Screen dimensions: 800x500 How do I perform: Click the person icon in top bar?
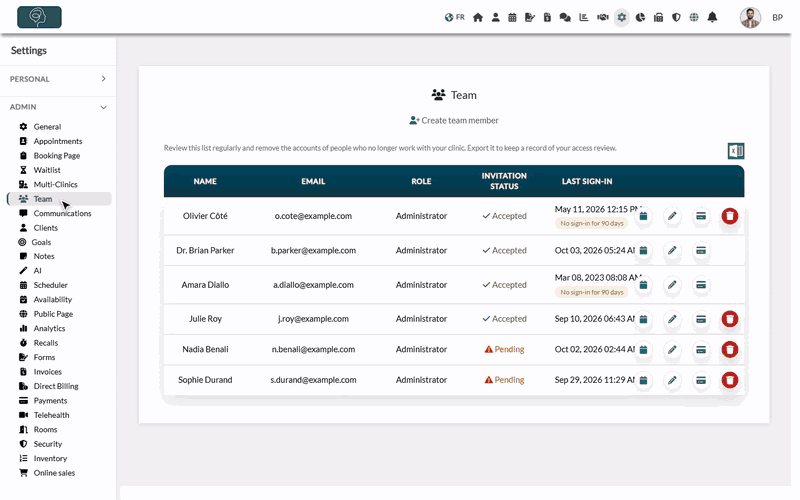(x=495, y=17)
